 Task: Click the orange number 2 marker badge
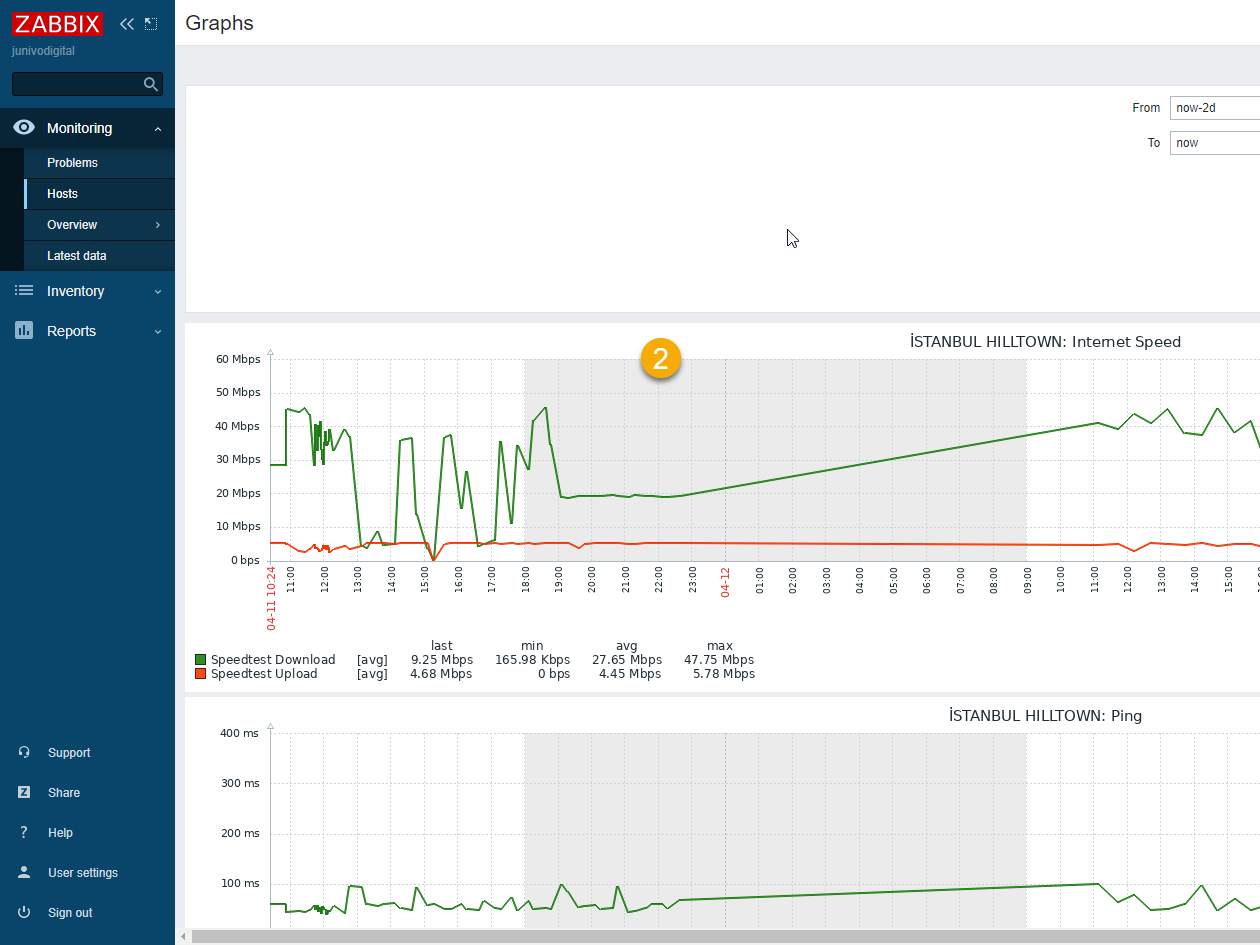tap(660, 358)
